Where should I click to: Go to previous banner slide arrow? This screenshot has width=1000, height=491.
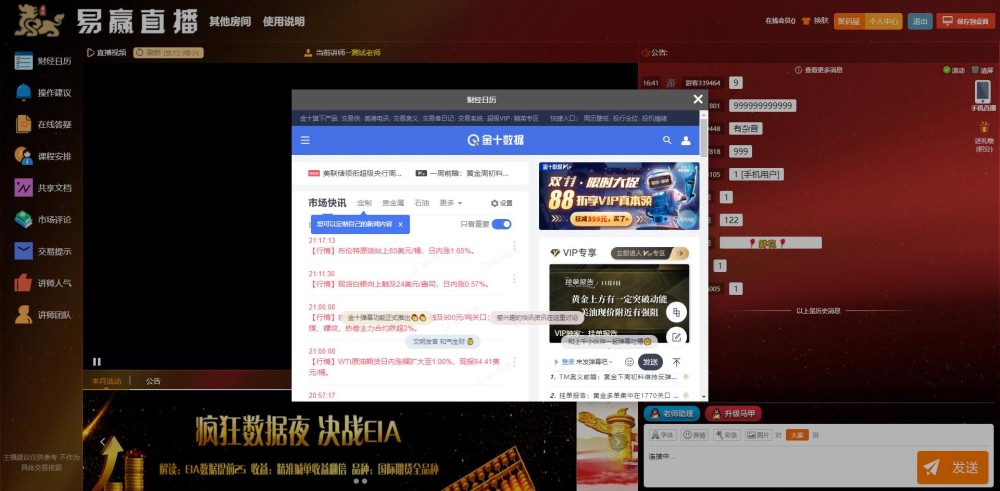tap(103, 441)
